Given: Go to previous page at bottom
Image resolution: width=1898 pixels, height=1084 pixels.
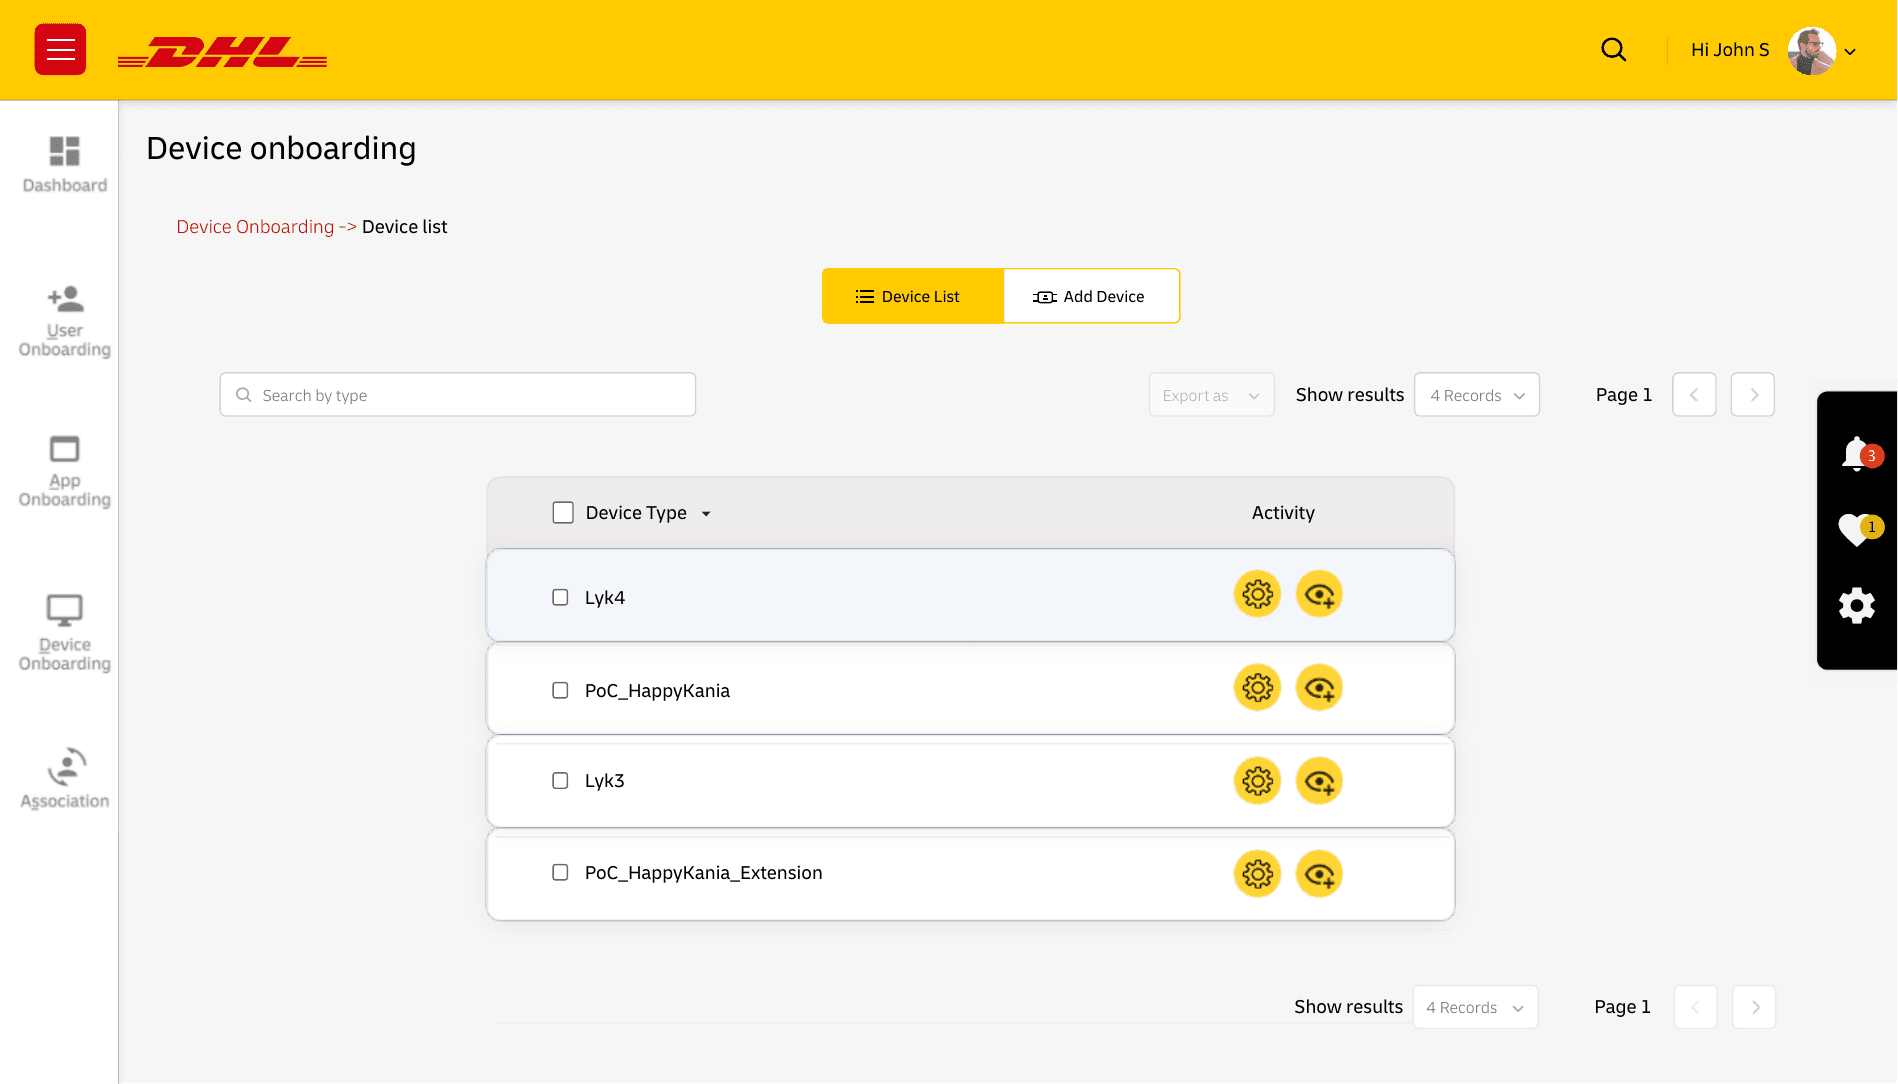Looking at the screenshot, I should pyautogui.click(x=1696, y=1007).
